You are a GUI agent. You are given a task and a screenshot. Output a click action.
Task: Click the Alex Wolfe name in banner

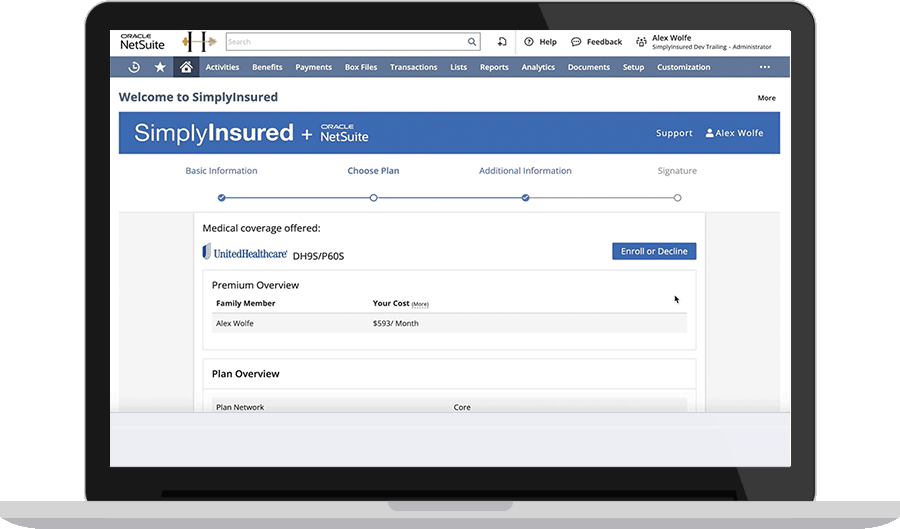739,133
